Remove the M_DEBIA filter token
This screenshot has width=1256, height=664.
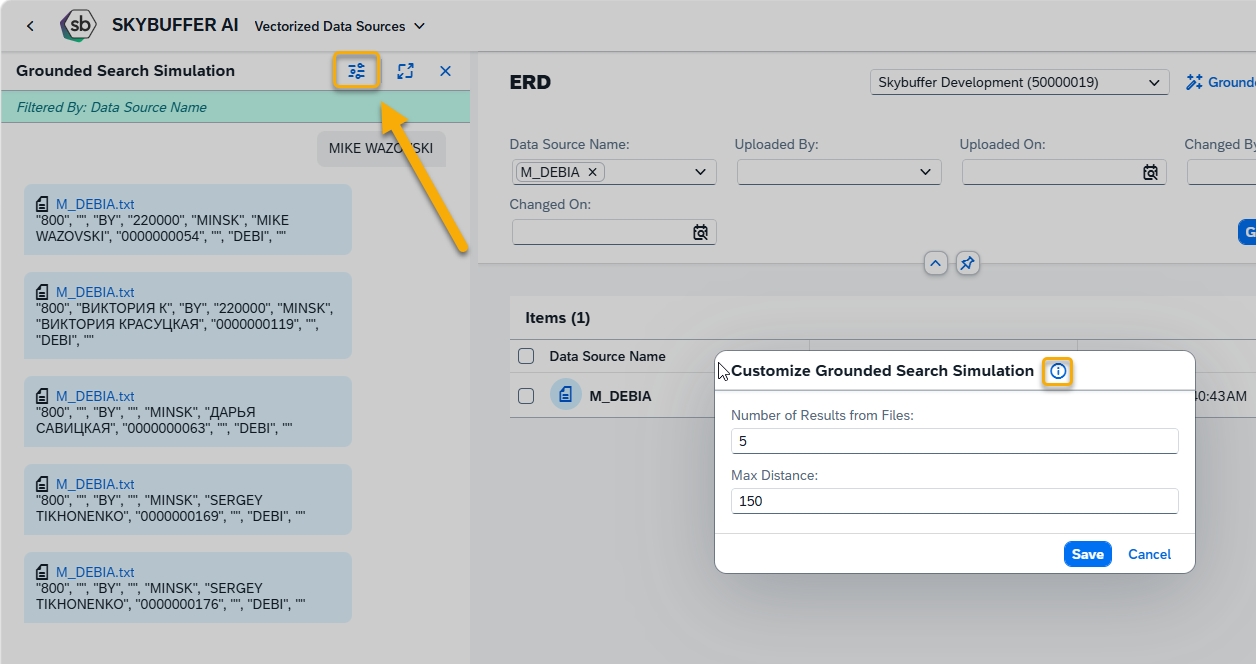point(592,172)
